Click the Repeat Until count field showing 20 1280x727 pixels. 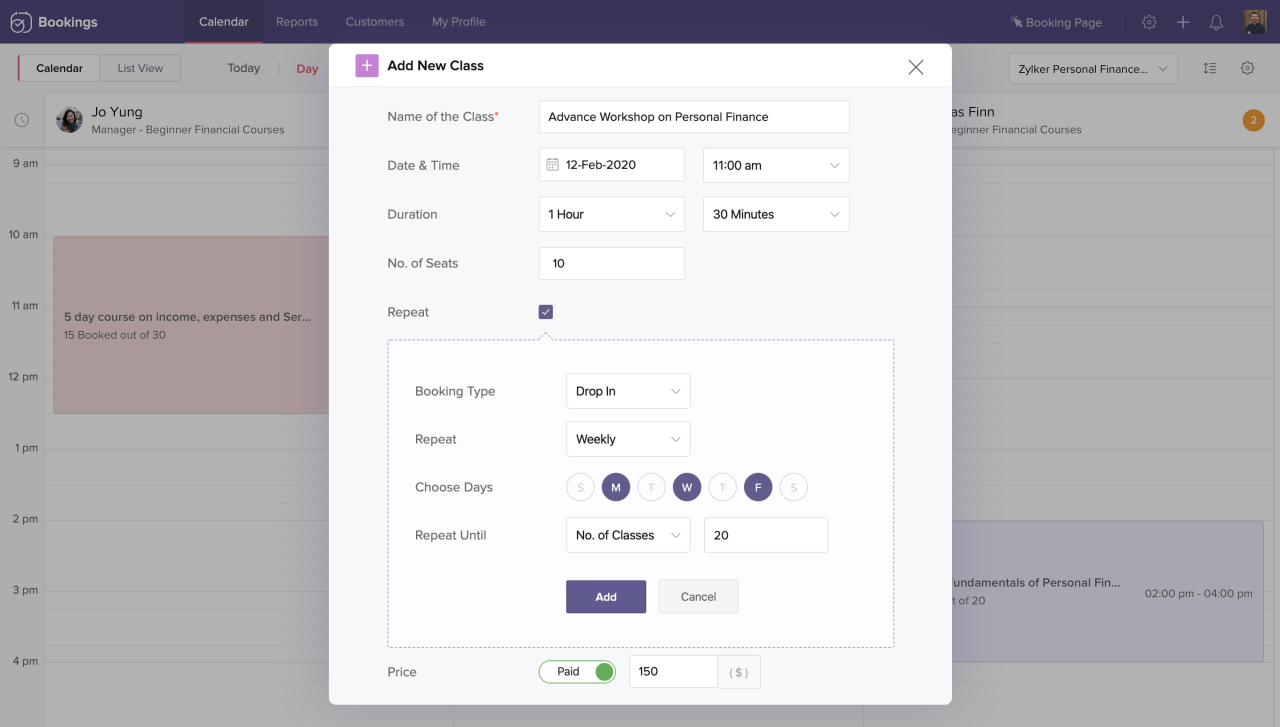click(766, 535)
